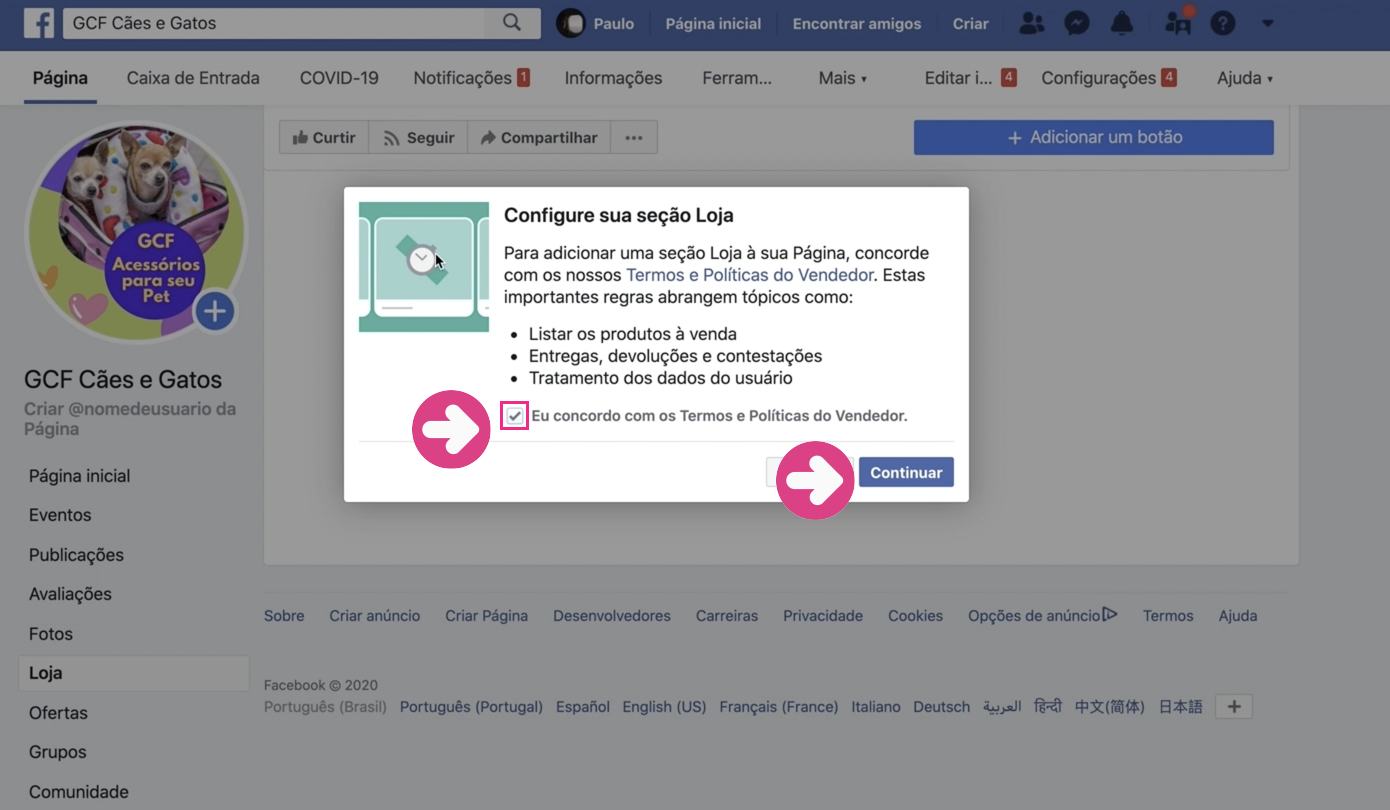
Task: Open the Editar informações tab
Action: pos(970,78)
